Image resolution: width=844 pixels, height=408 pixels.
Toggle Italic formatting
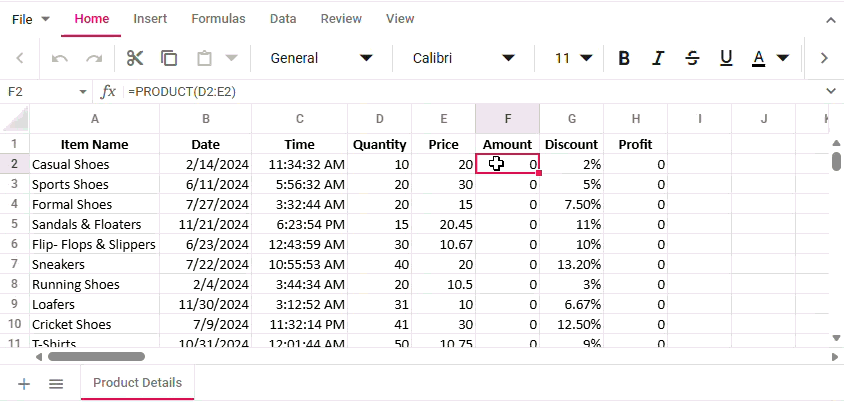click(658, 58)
